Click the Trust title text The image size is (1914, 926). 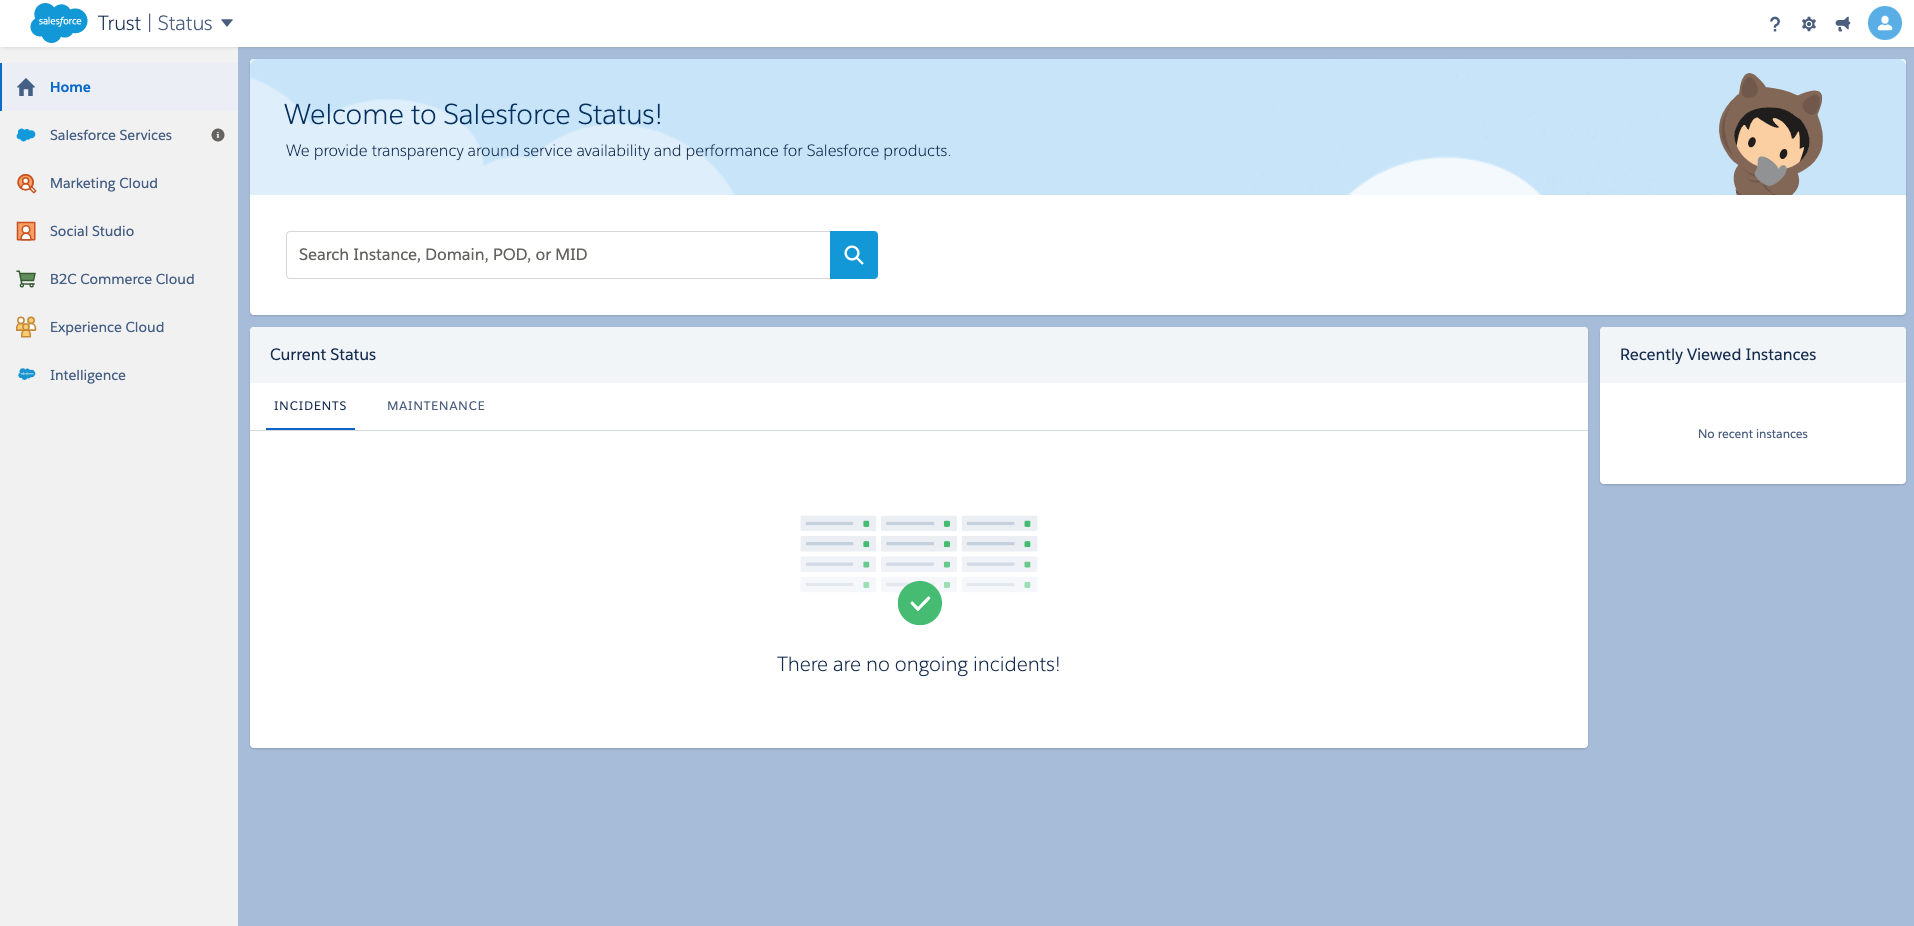(119, 23)
